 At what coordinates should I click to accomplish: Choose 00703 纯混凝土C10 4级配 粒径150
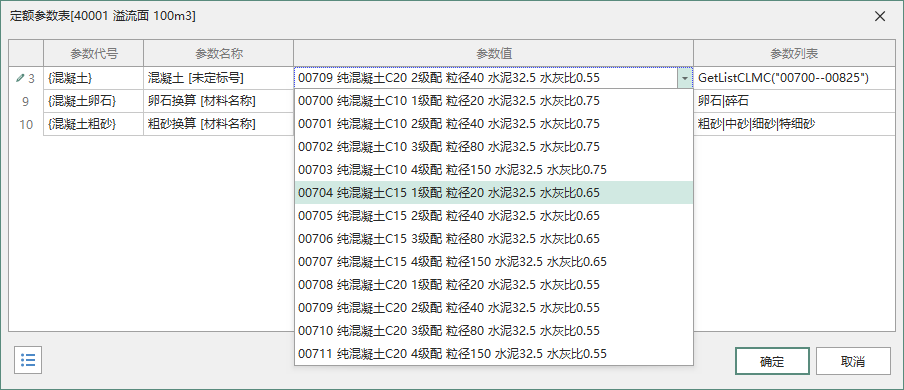494,170
